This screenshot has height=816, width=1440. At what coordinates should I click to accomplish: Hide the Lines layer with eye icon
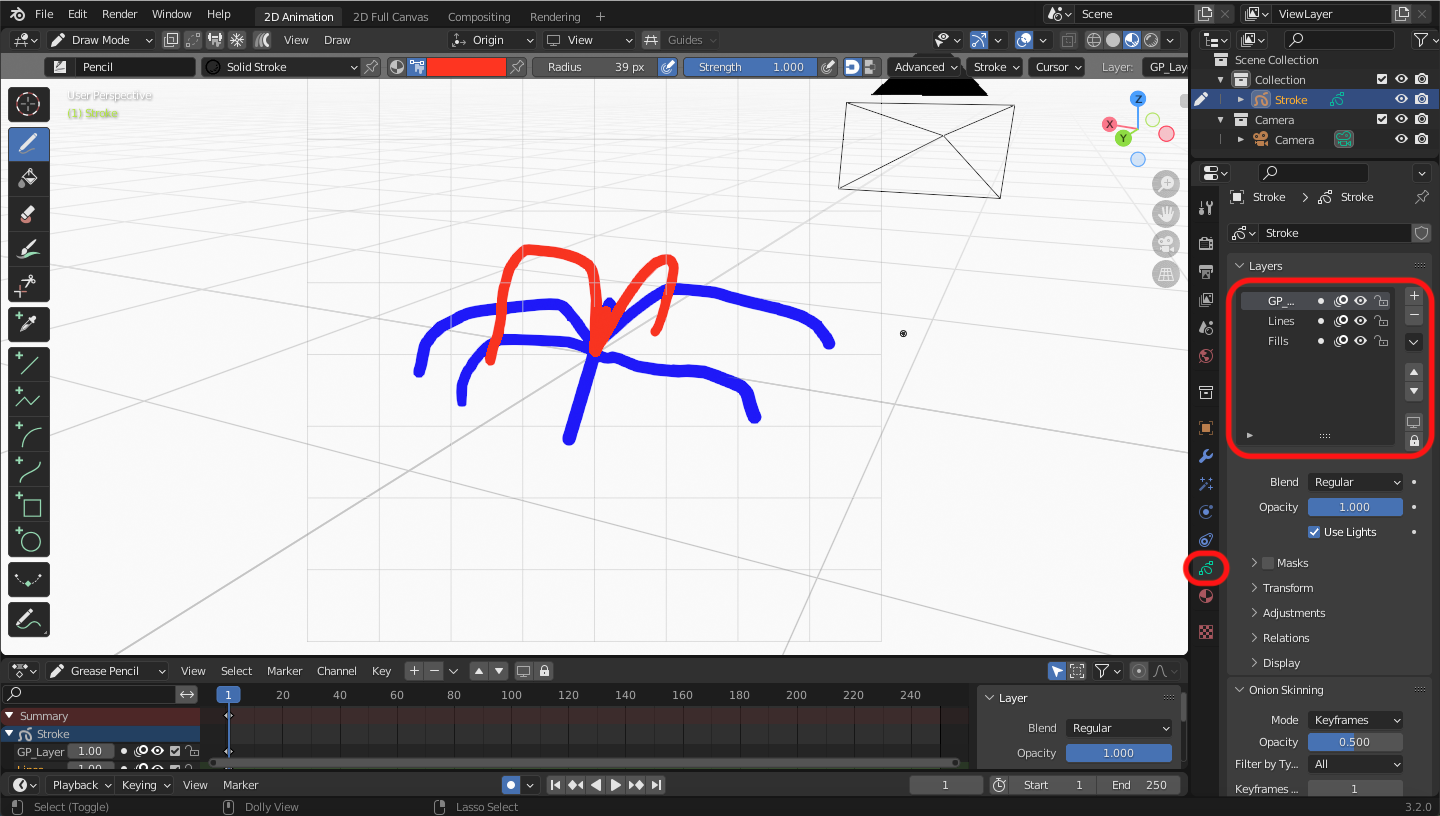coord(1360,321)
